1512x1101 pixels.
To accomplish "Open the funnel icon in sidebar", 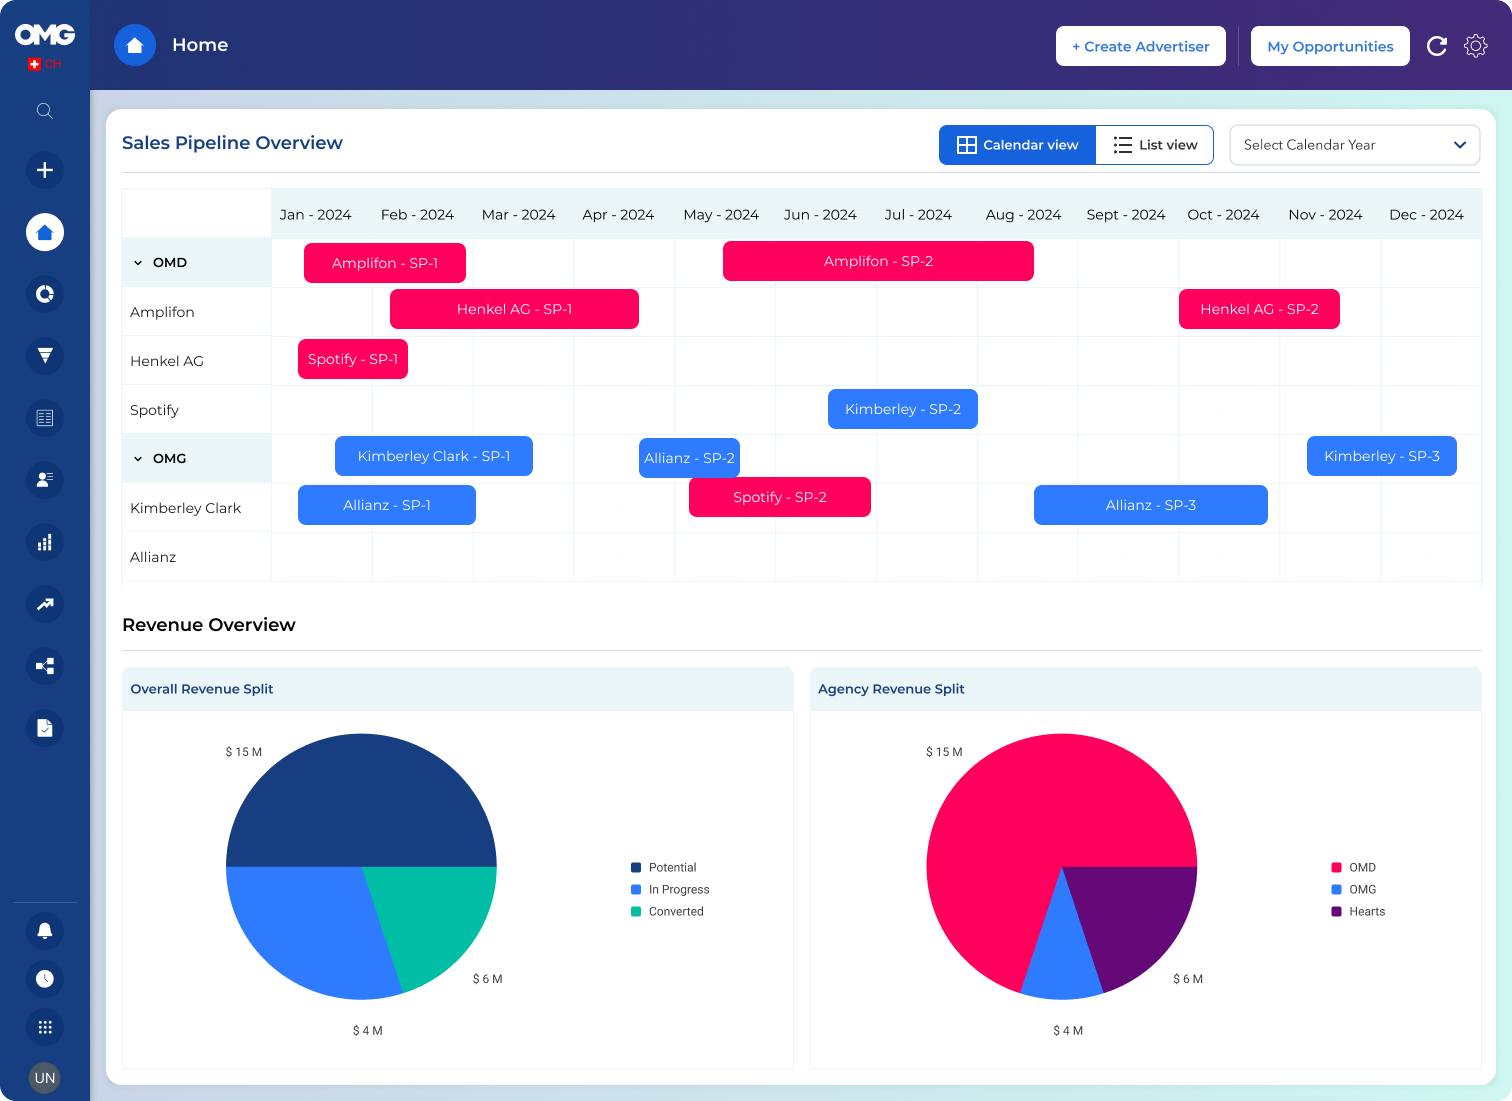I will [x=45, y=356].
